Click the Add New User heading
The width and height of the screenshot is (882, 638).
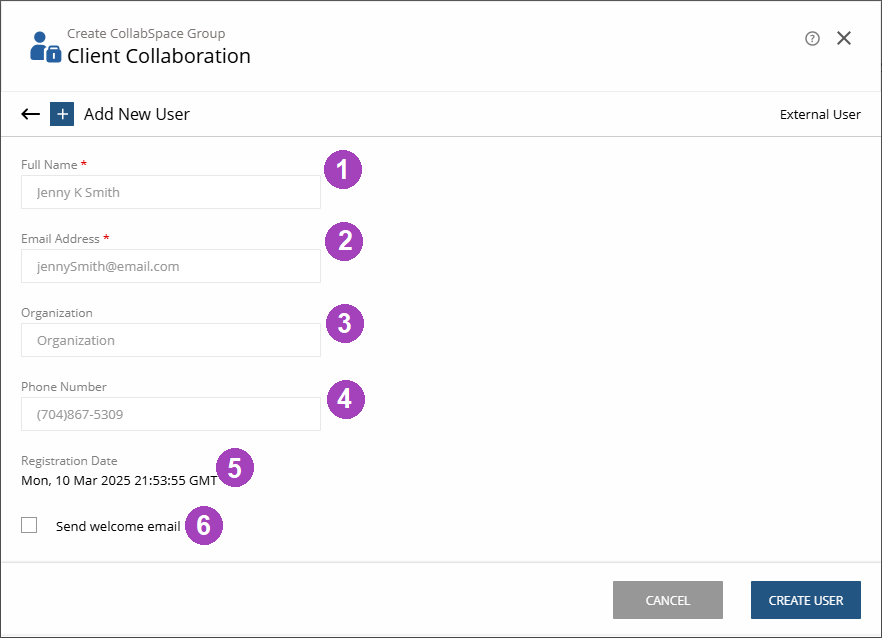(x=137, y=114)
